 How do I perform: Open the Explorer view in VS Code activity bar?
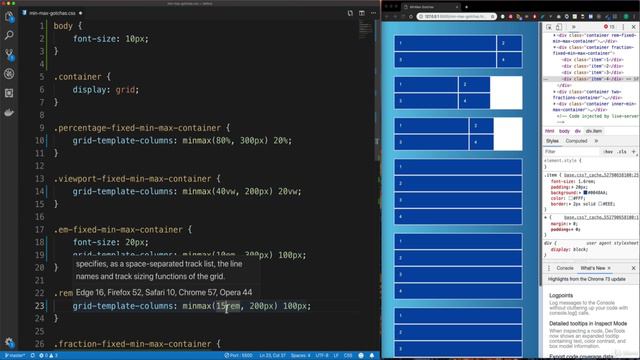tap(9, 16)
